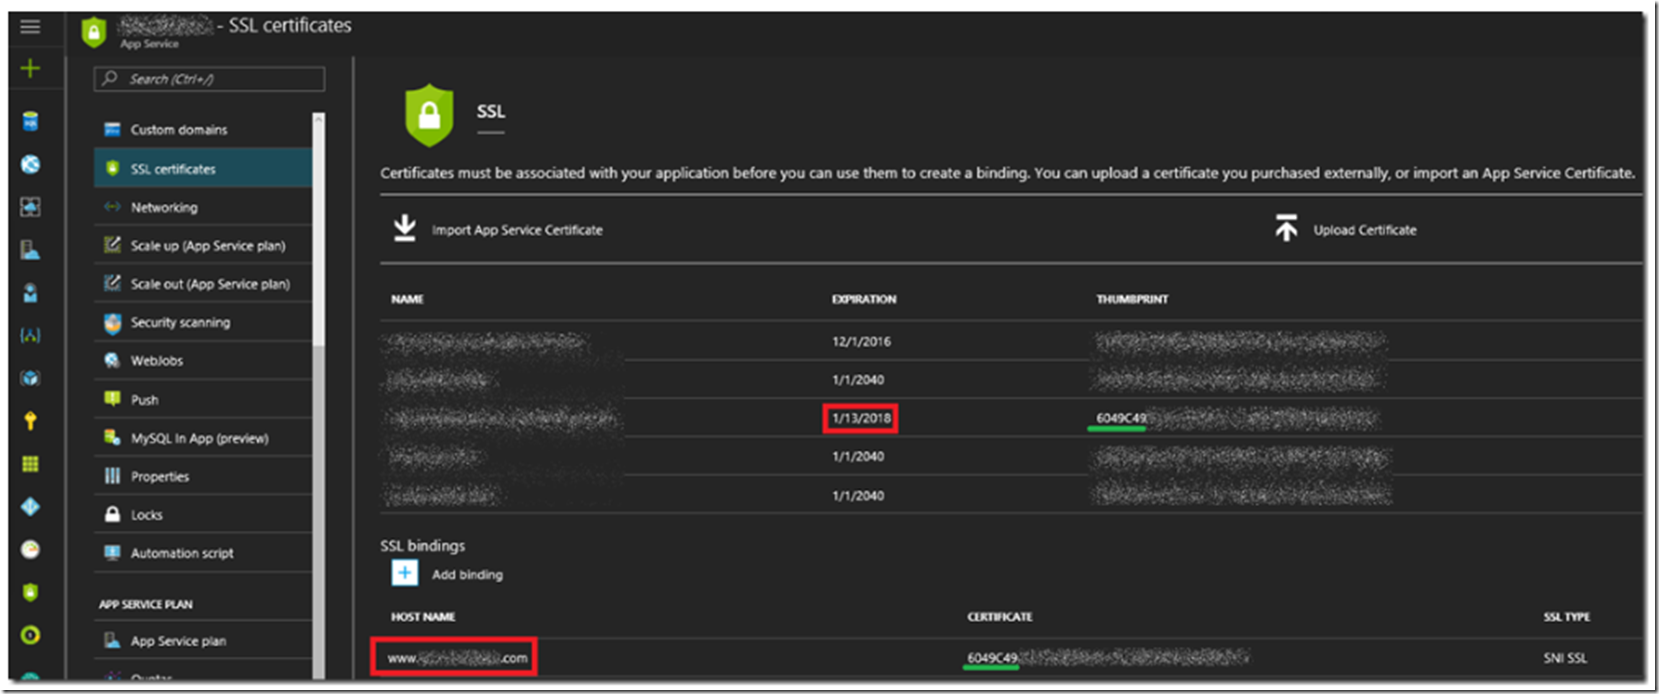
Task: Open MySQL In App (preview)
Action: tap(199, 438)
